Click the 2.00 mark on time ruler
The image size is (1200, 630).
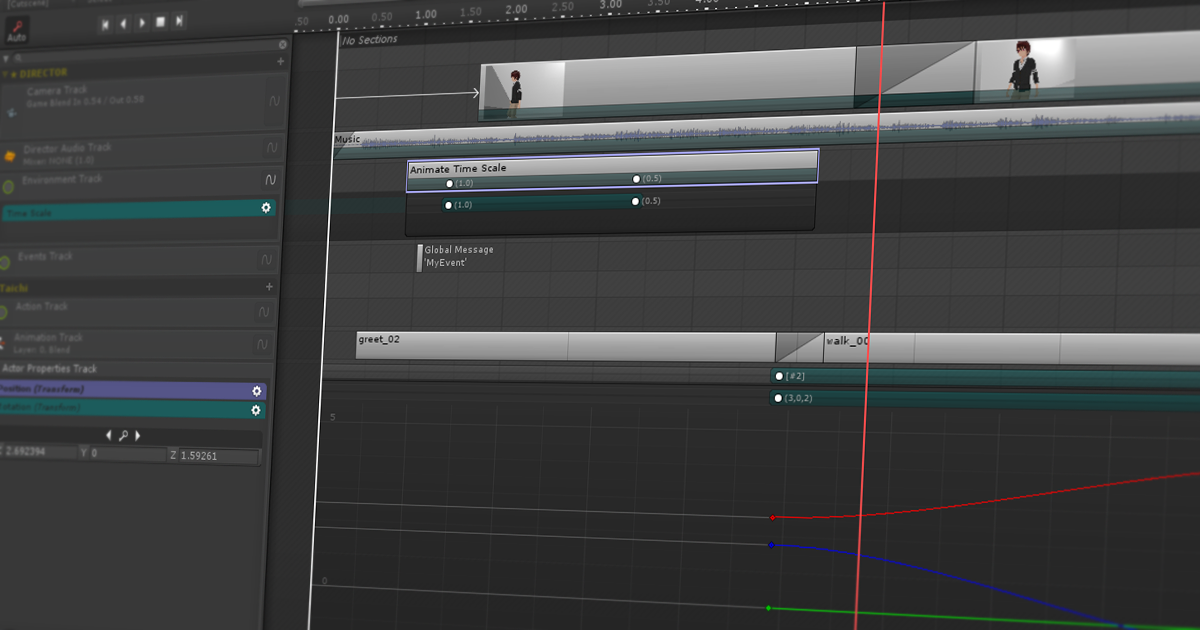click(516, 9)
